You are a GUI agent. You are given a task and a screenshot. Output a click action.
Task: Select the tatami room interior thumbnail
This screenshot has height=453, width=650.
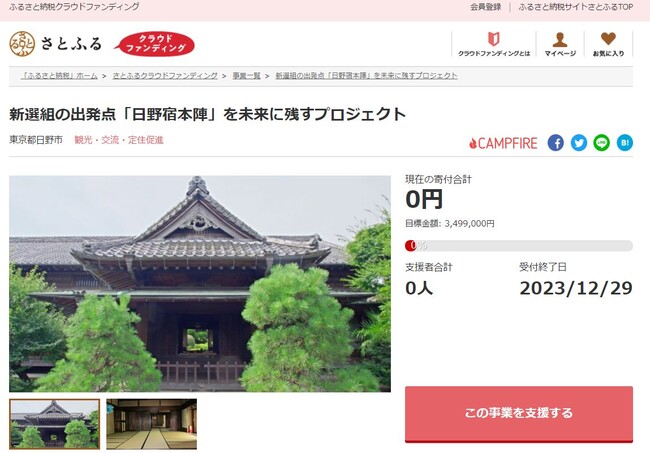coord(151,424)
